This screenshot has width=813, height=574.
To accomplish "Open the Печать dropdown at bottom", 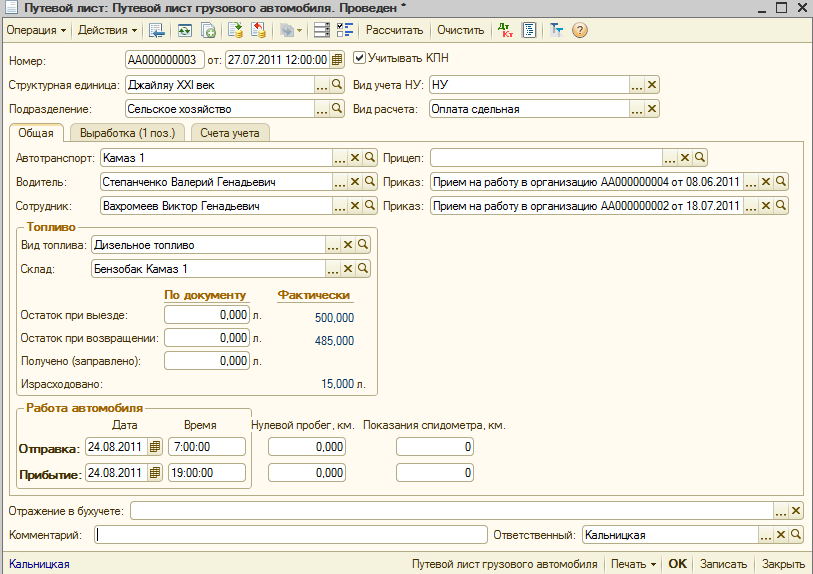I will point(634,564).
